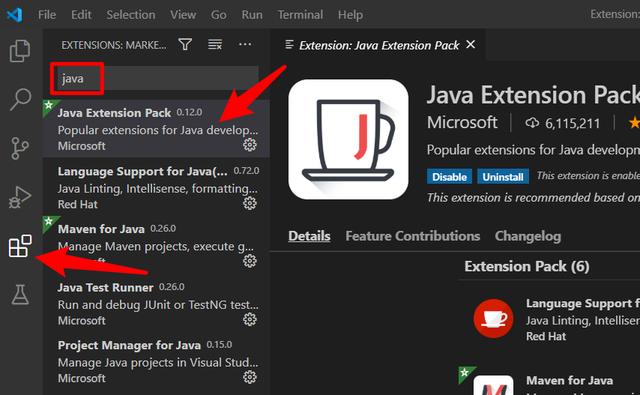This screenshot has height=395, width=640.
Task: Click the VS Code logo icon
Action: [x=15, y=15]
